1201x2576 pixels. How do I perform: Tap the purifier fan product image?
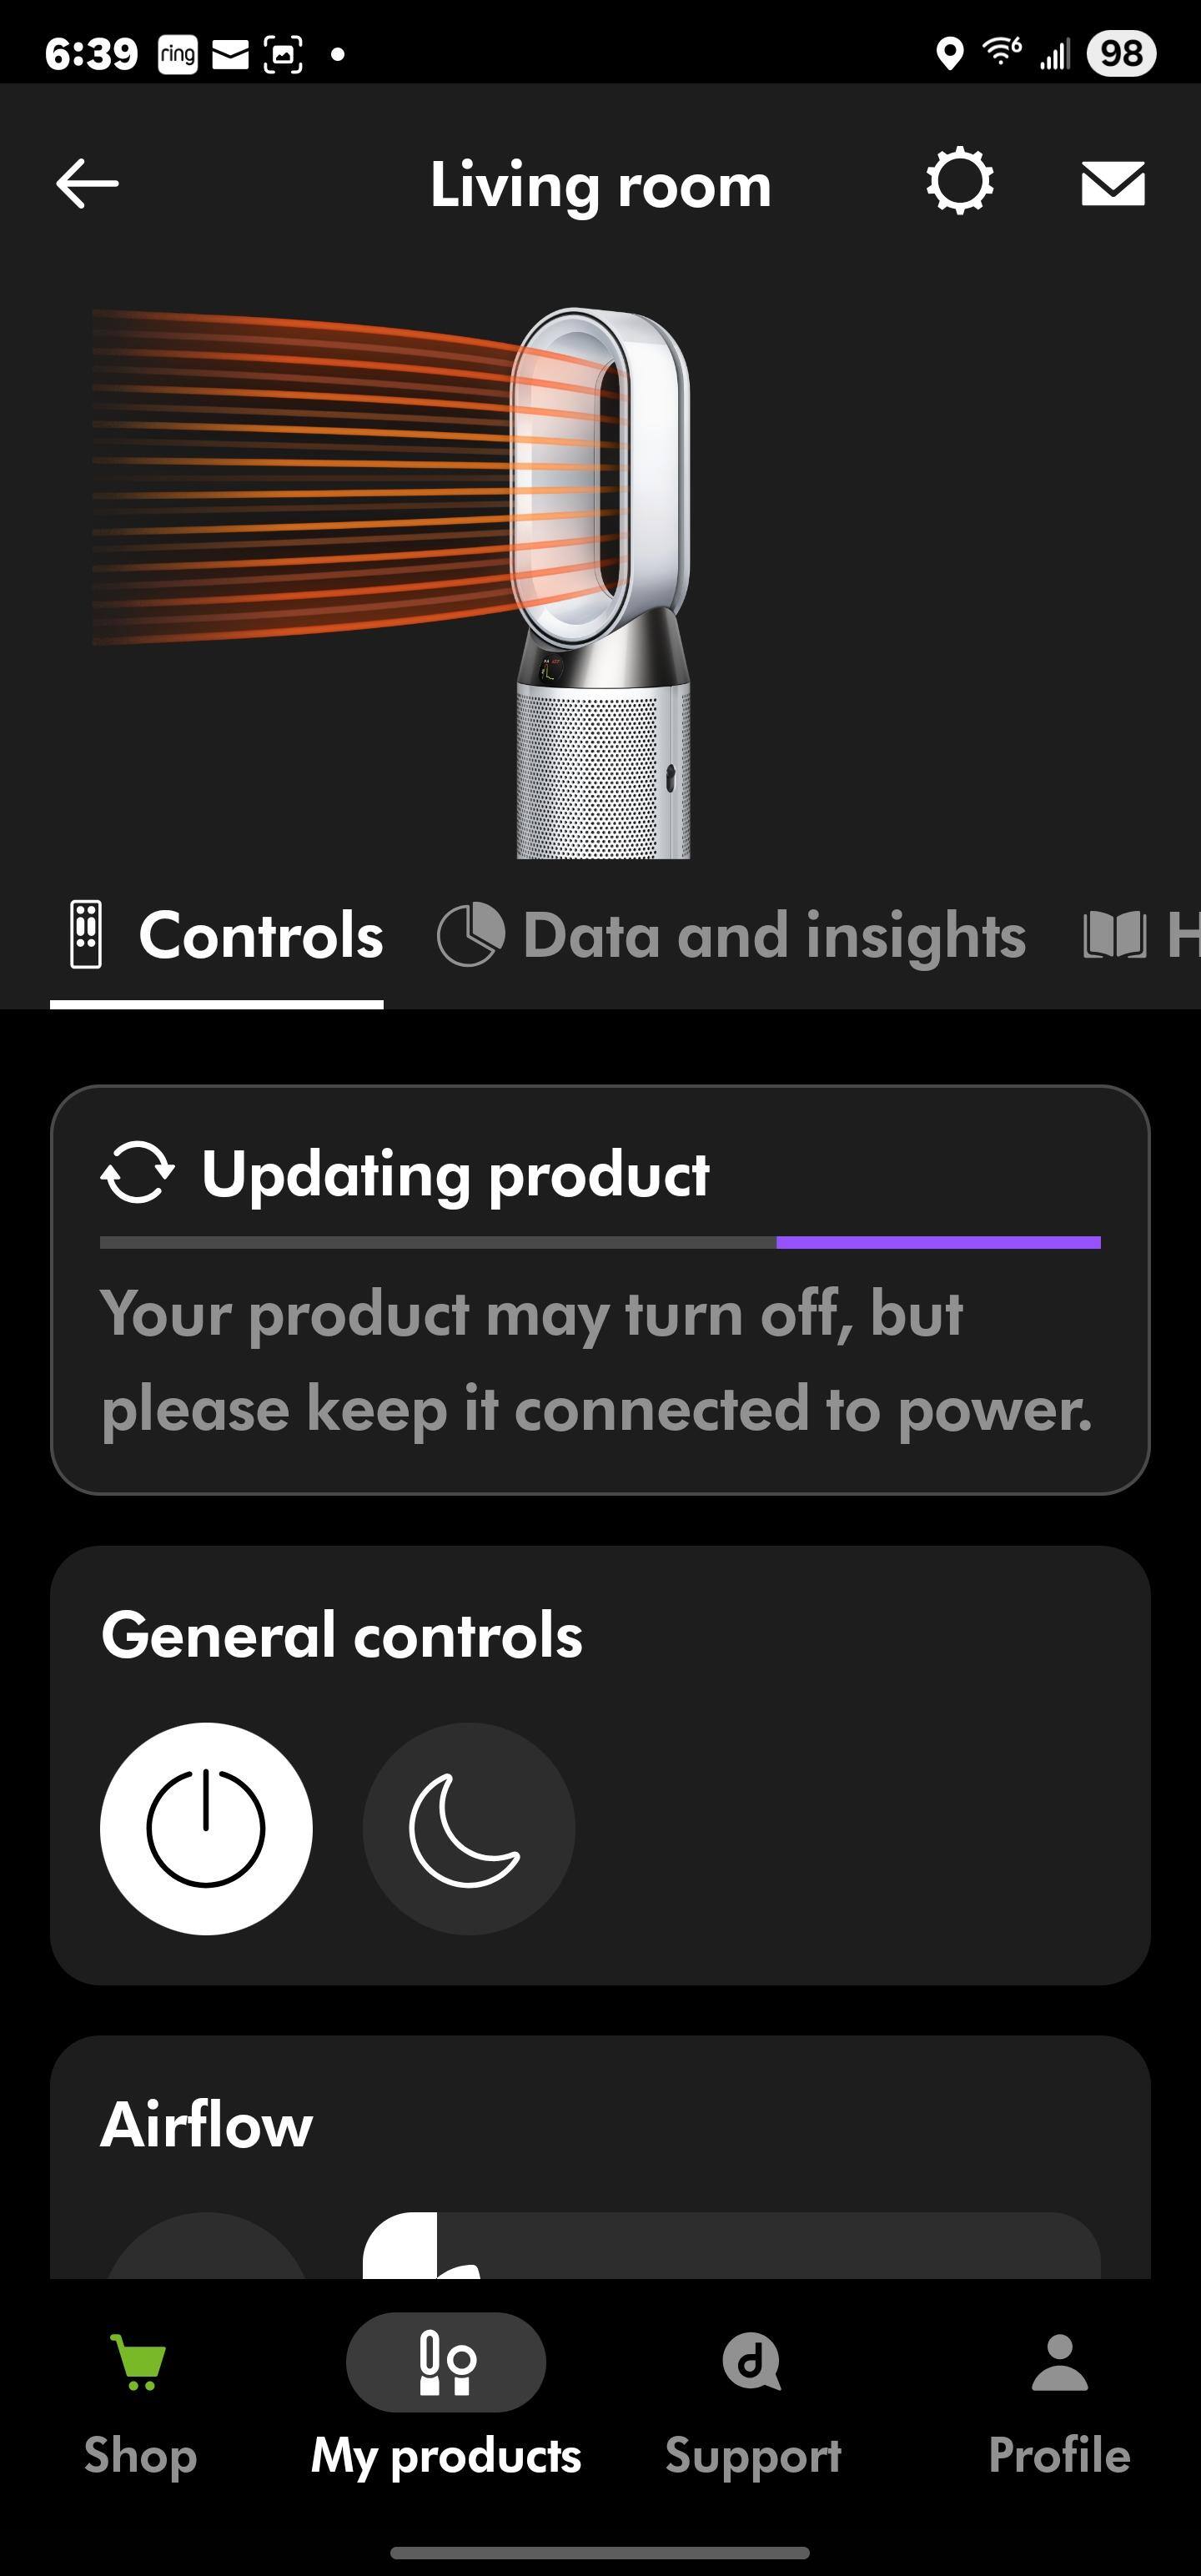(602, 580)
